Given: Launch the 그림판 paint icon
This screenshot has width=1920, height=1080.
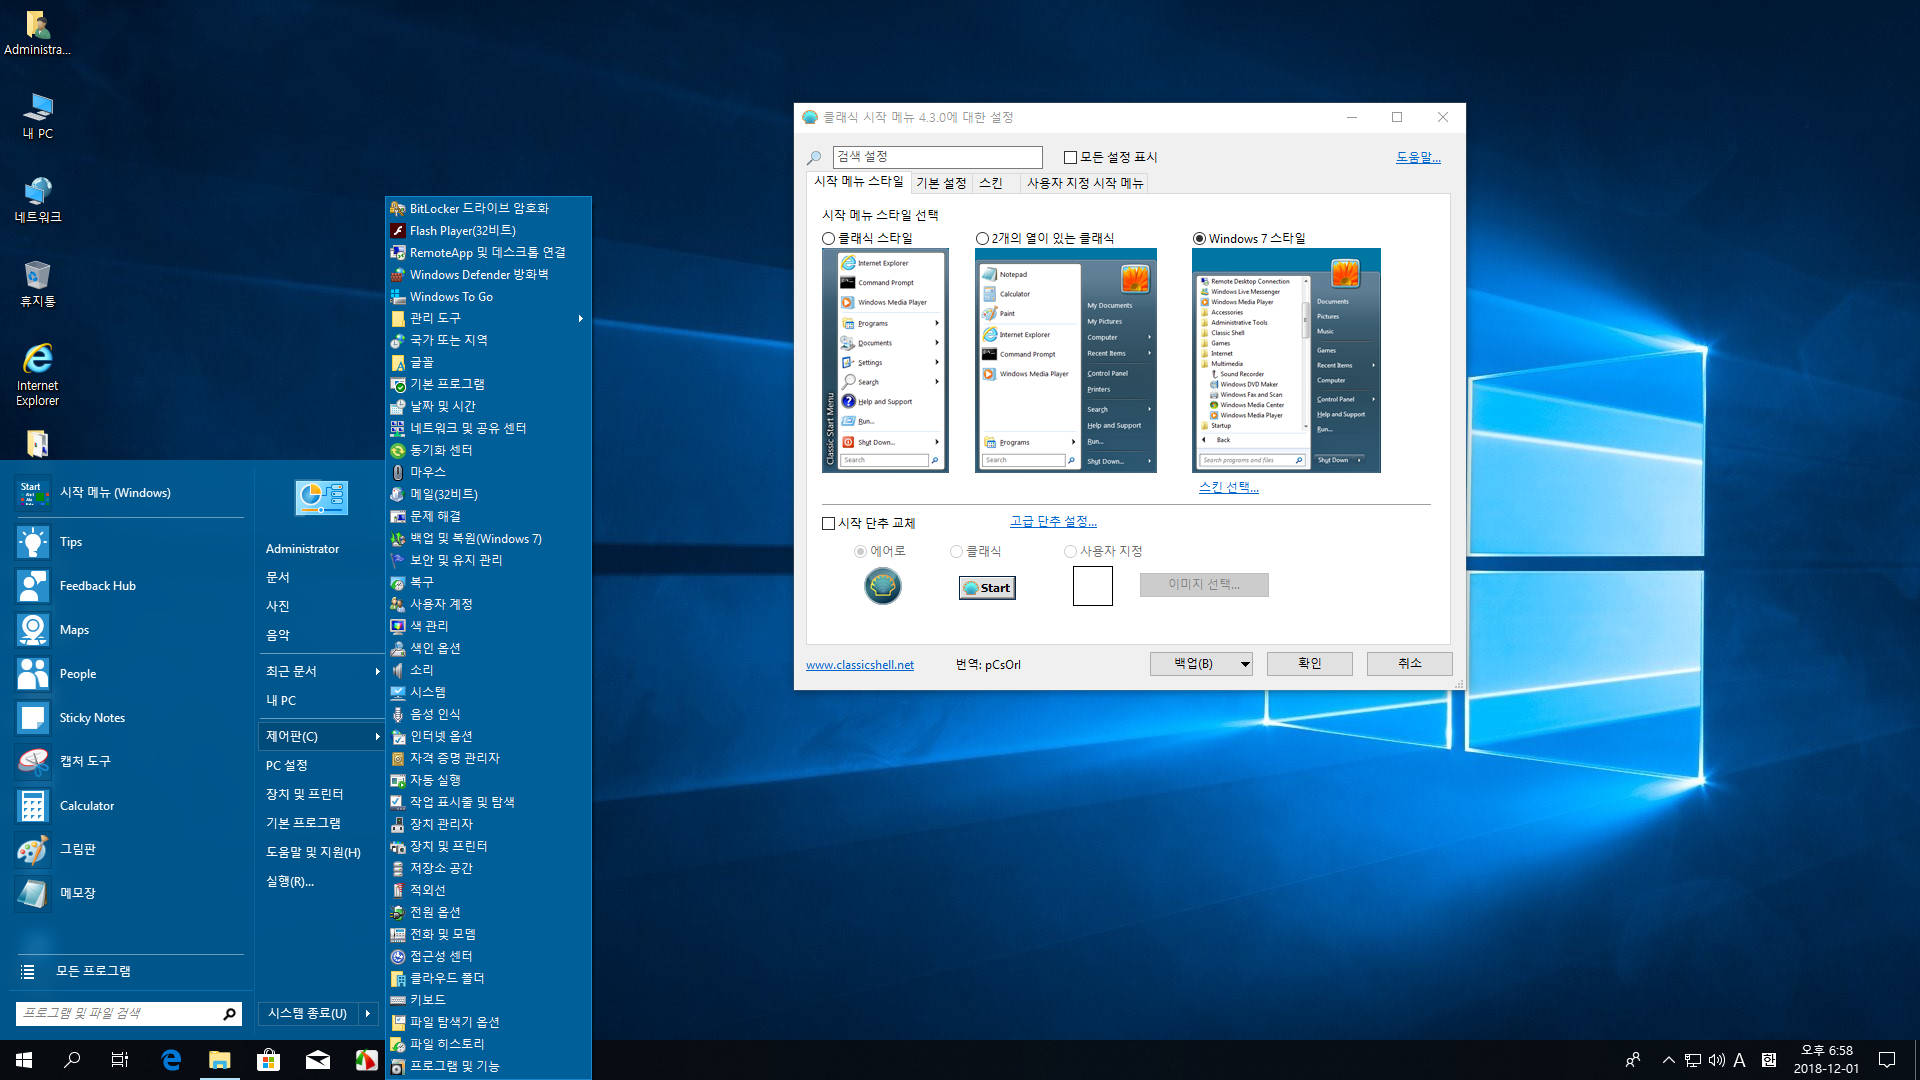Looking at the screenshot, I should tap(33, 849).
